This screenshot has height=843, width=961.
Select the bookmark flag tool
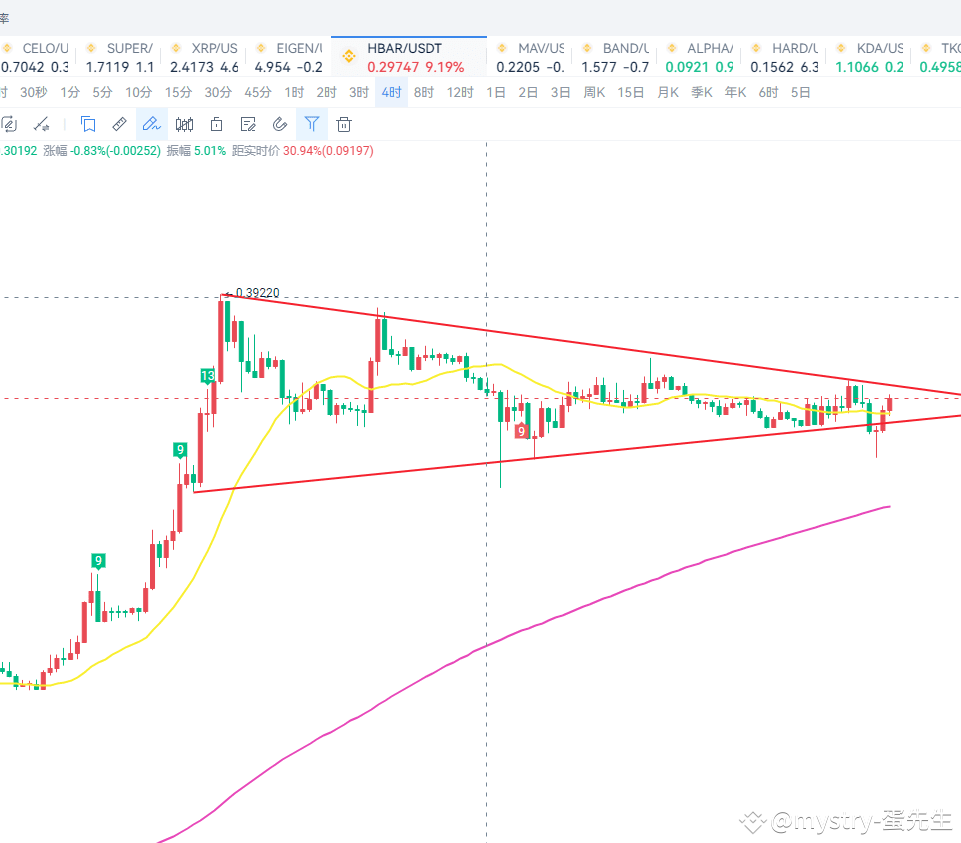point(87,124)
